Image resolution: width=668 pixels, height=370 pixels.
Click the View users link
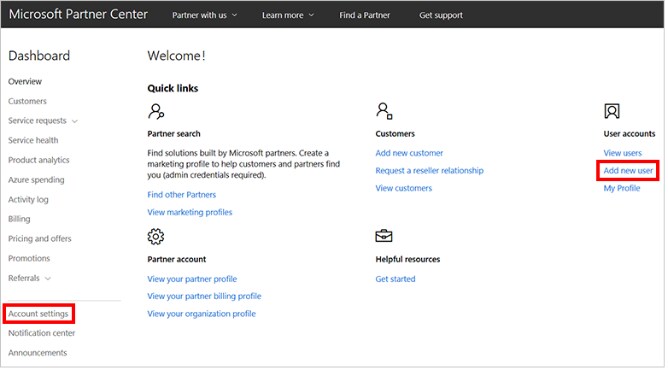(x=622, y=153)
